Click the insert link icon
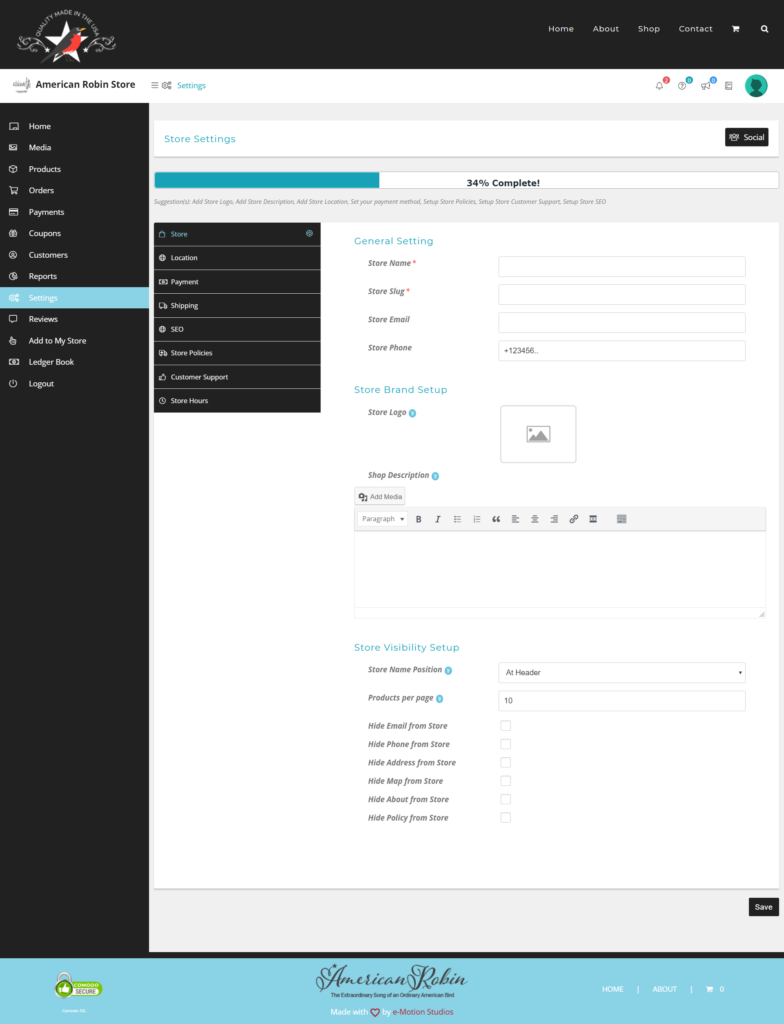Image resolution: width=784 pixels, height=1024 pixels. [x=573, y=519]
